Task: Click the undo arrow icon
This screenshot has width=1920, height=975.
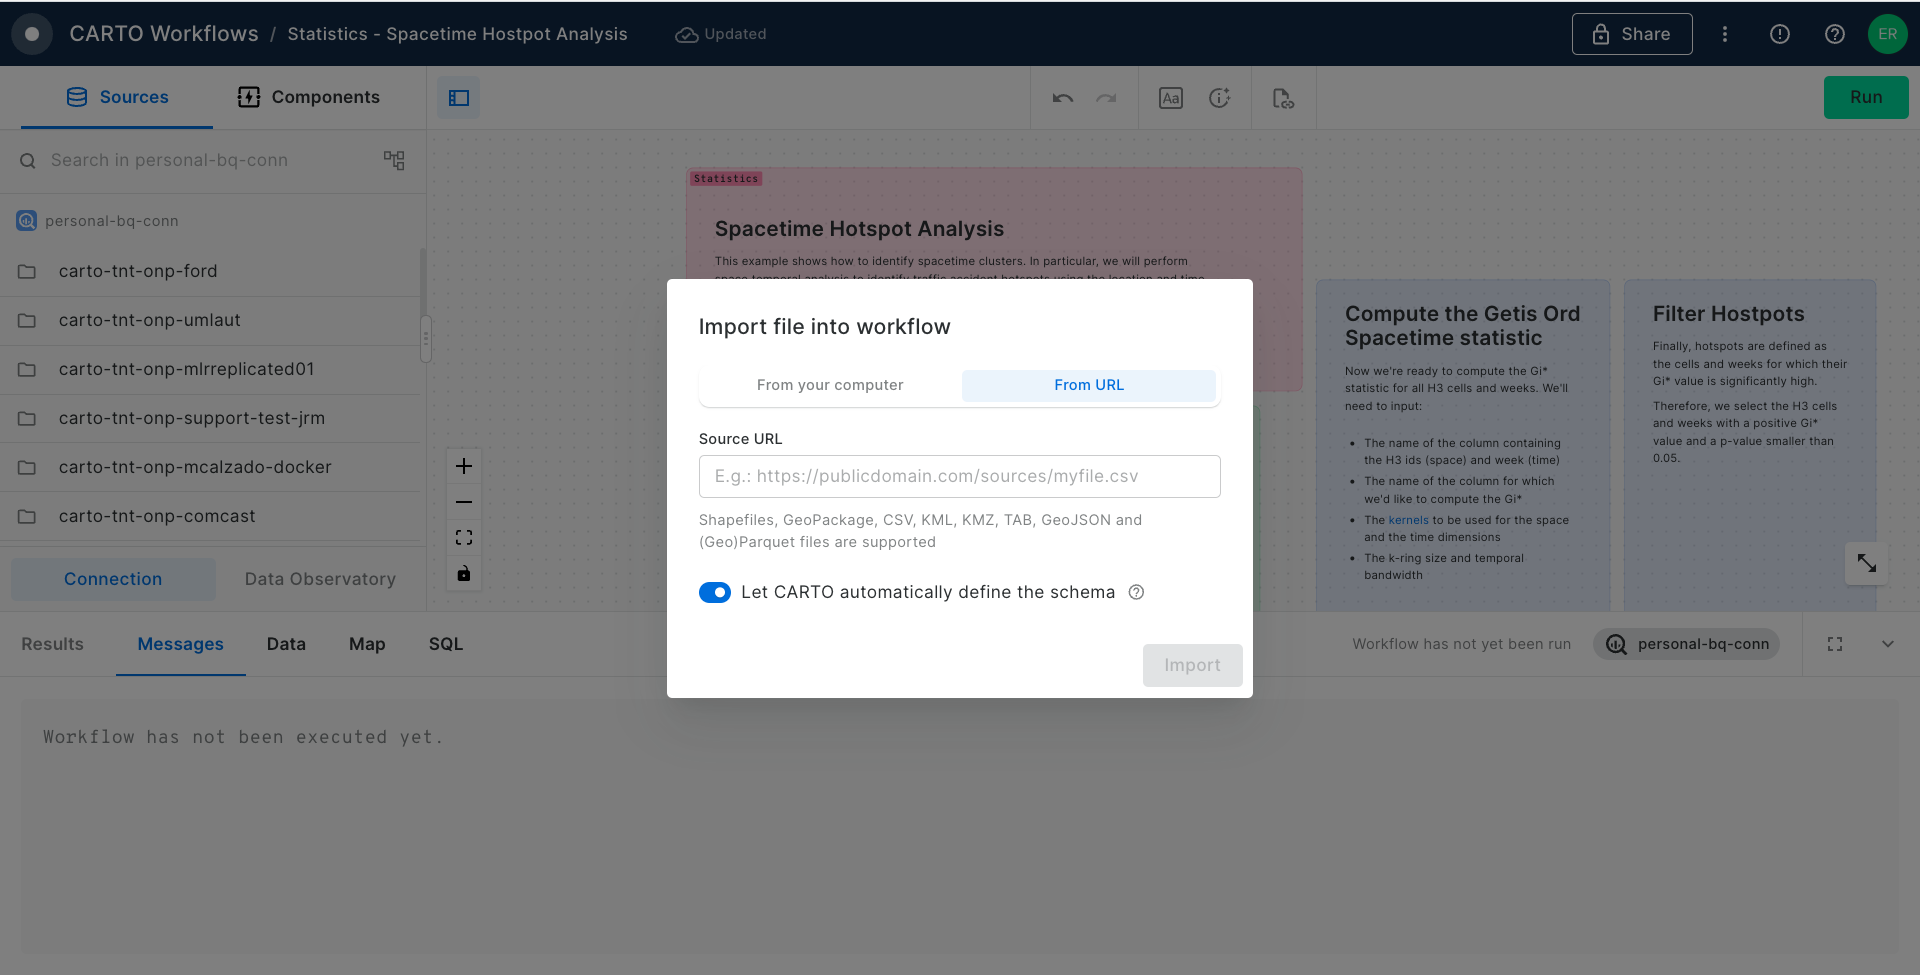Action: [x=1062, y=98]
